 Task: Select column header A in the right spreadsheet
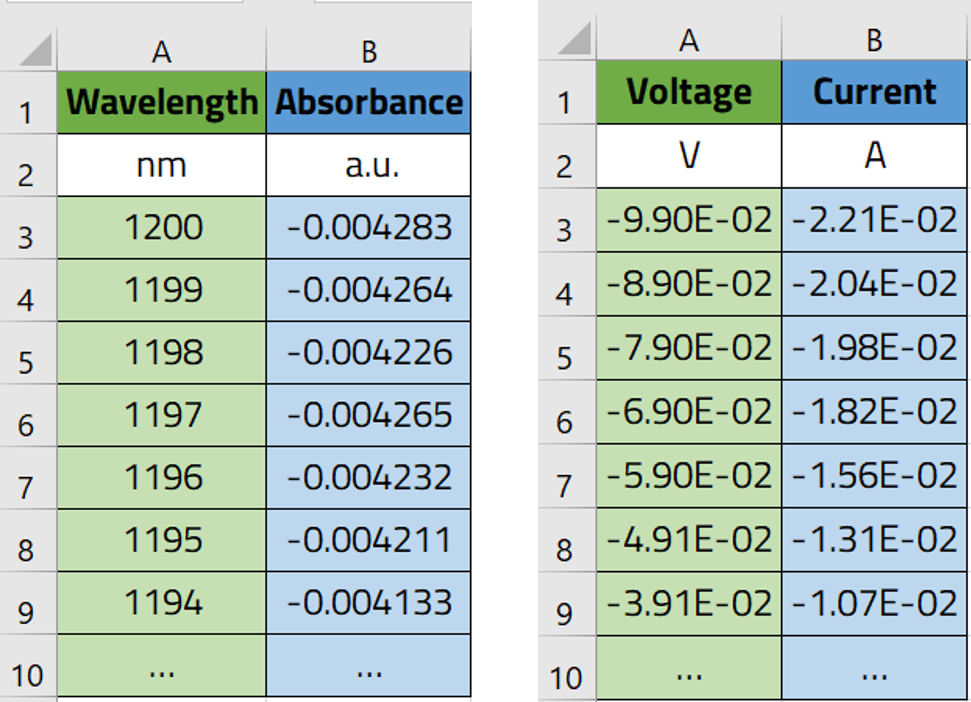688,44
